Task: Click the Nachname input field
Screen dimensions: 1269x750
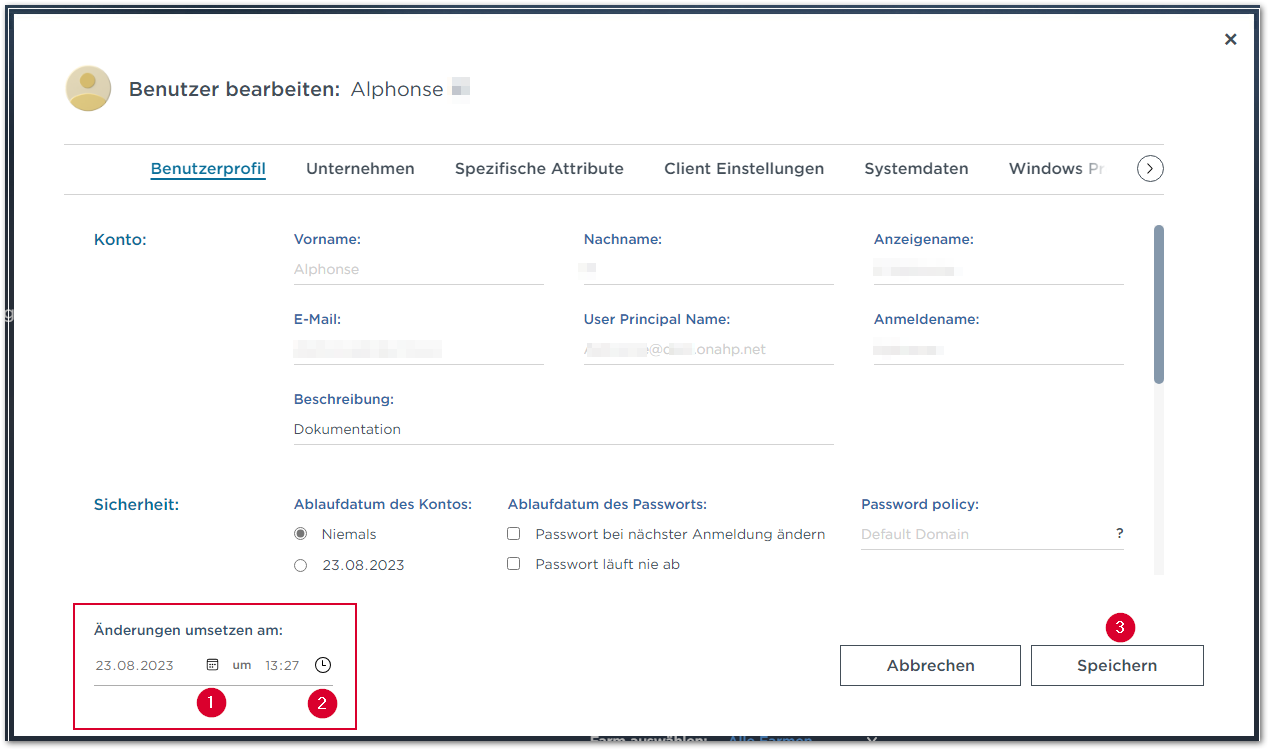Action: [709, 270]
